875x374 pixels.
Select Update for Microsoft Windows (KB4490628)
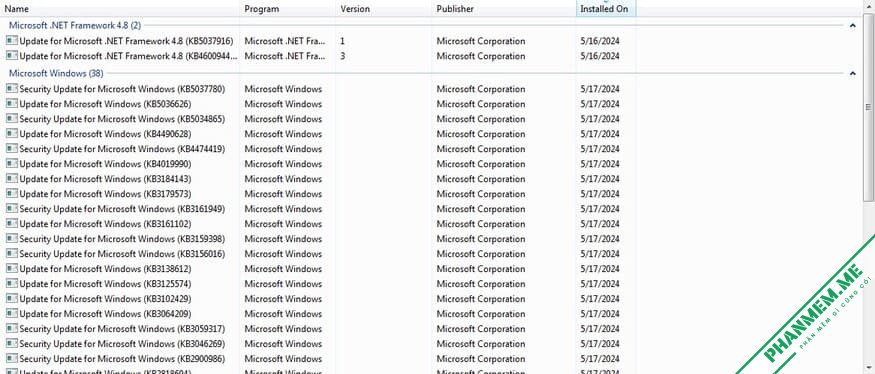(x=105, y=134)
